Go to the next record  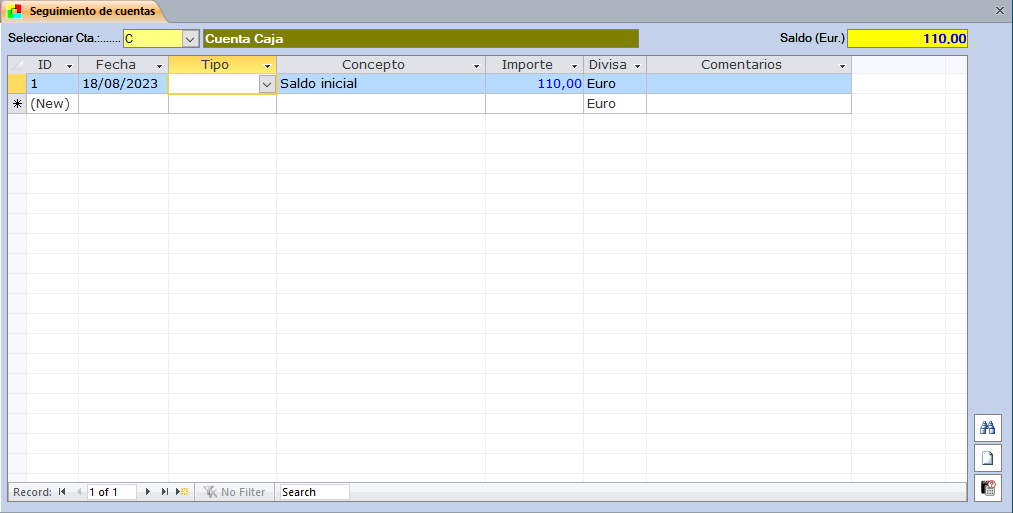(148, 492)
